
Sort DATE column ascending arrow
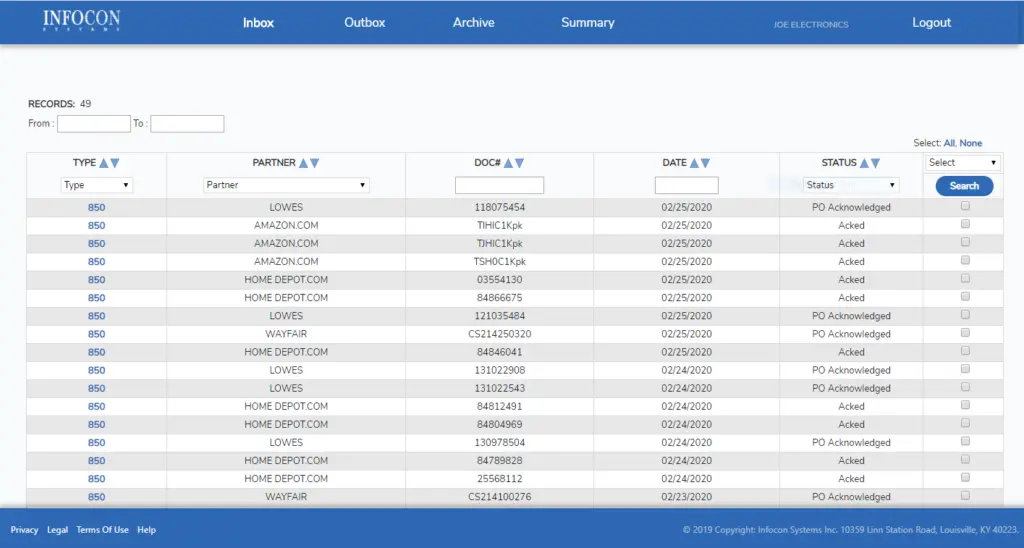coord(694,163)
